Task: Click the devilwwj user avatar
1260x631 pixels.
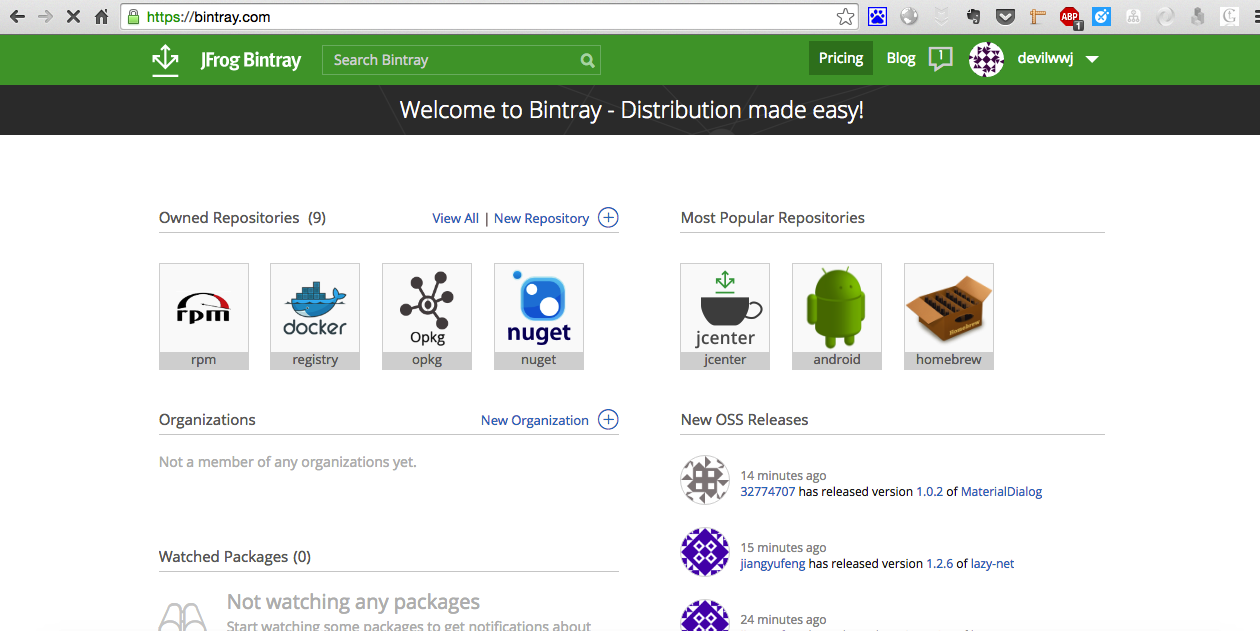Action: point(986,59)
